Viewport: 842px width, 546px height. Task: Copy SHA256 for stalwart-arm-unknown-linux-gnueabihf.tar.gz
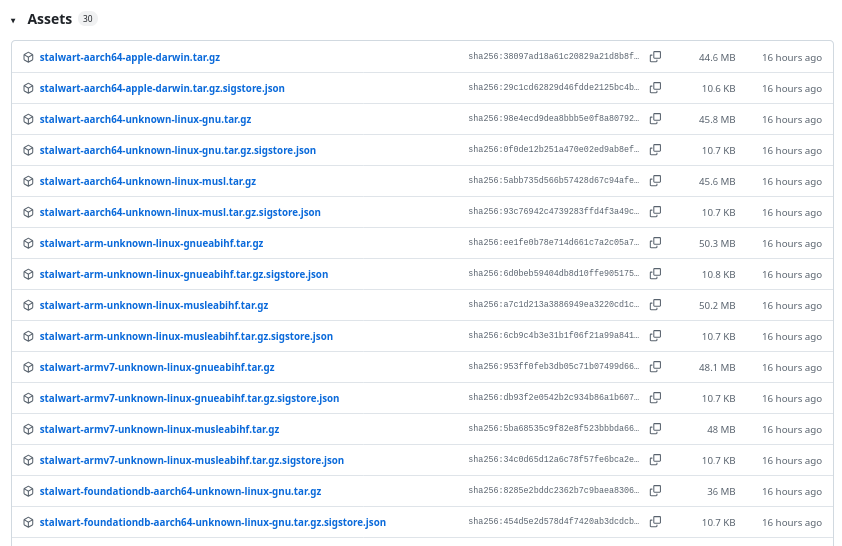pos(655,243)
